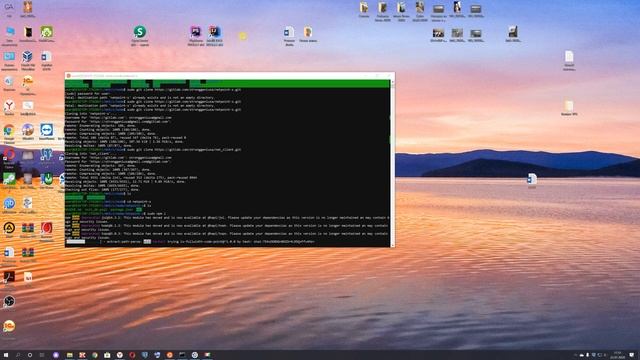Open the WinRAR archive beside the red swirl icon
The image size is (640, 360).
click(x=28, y=228)
